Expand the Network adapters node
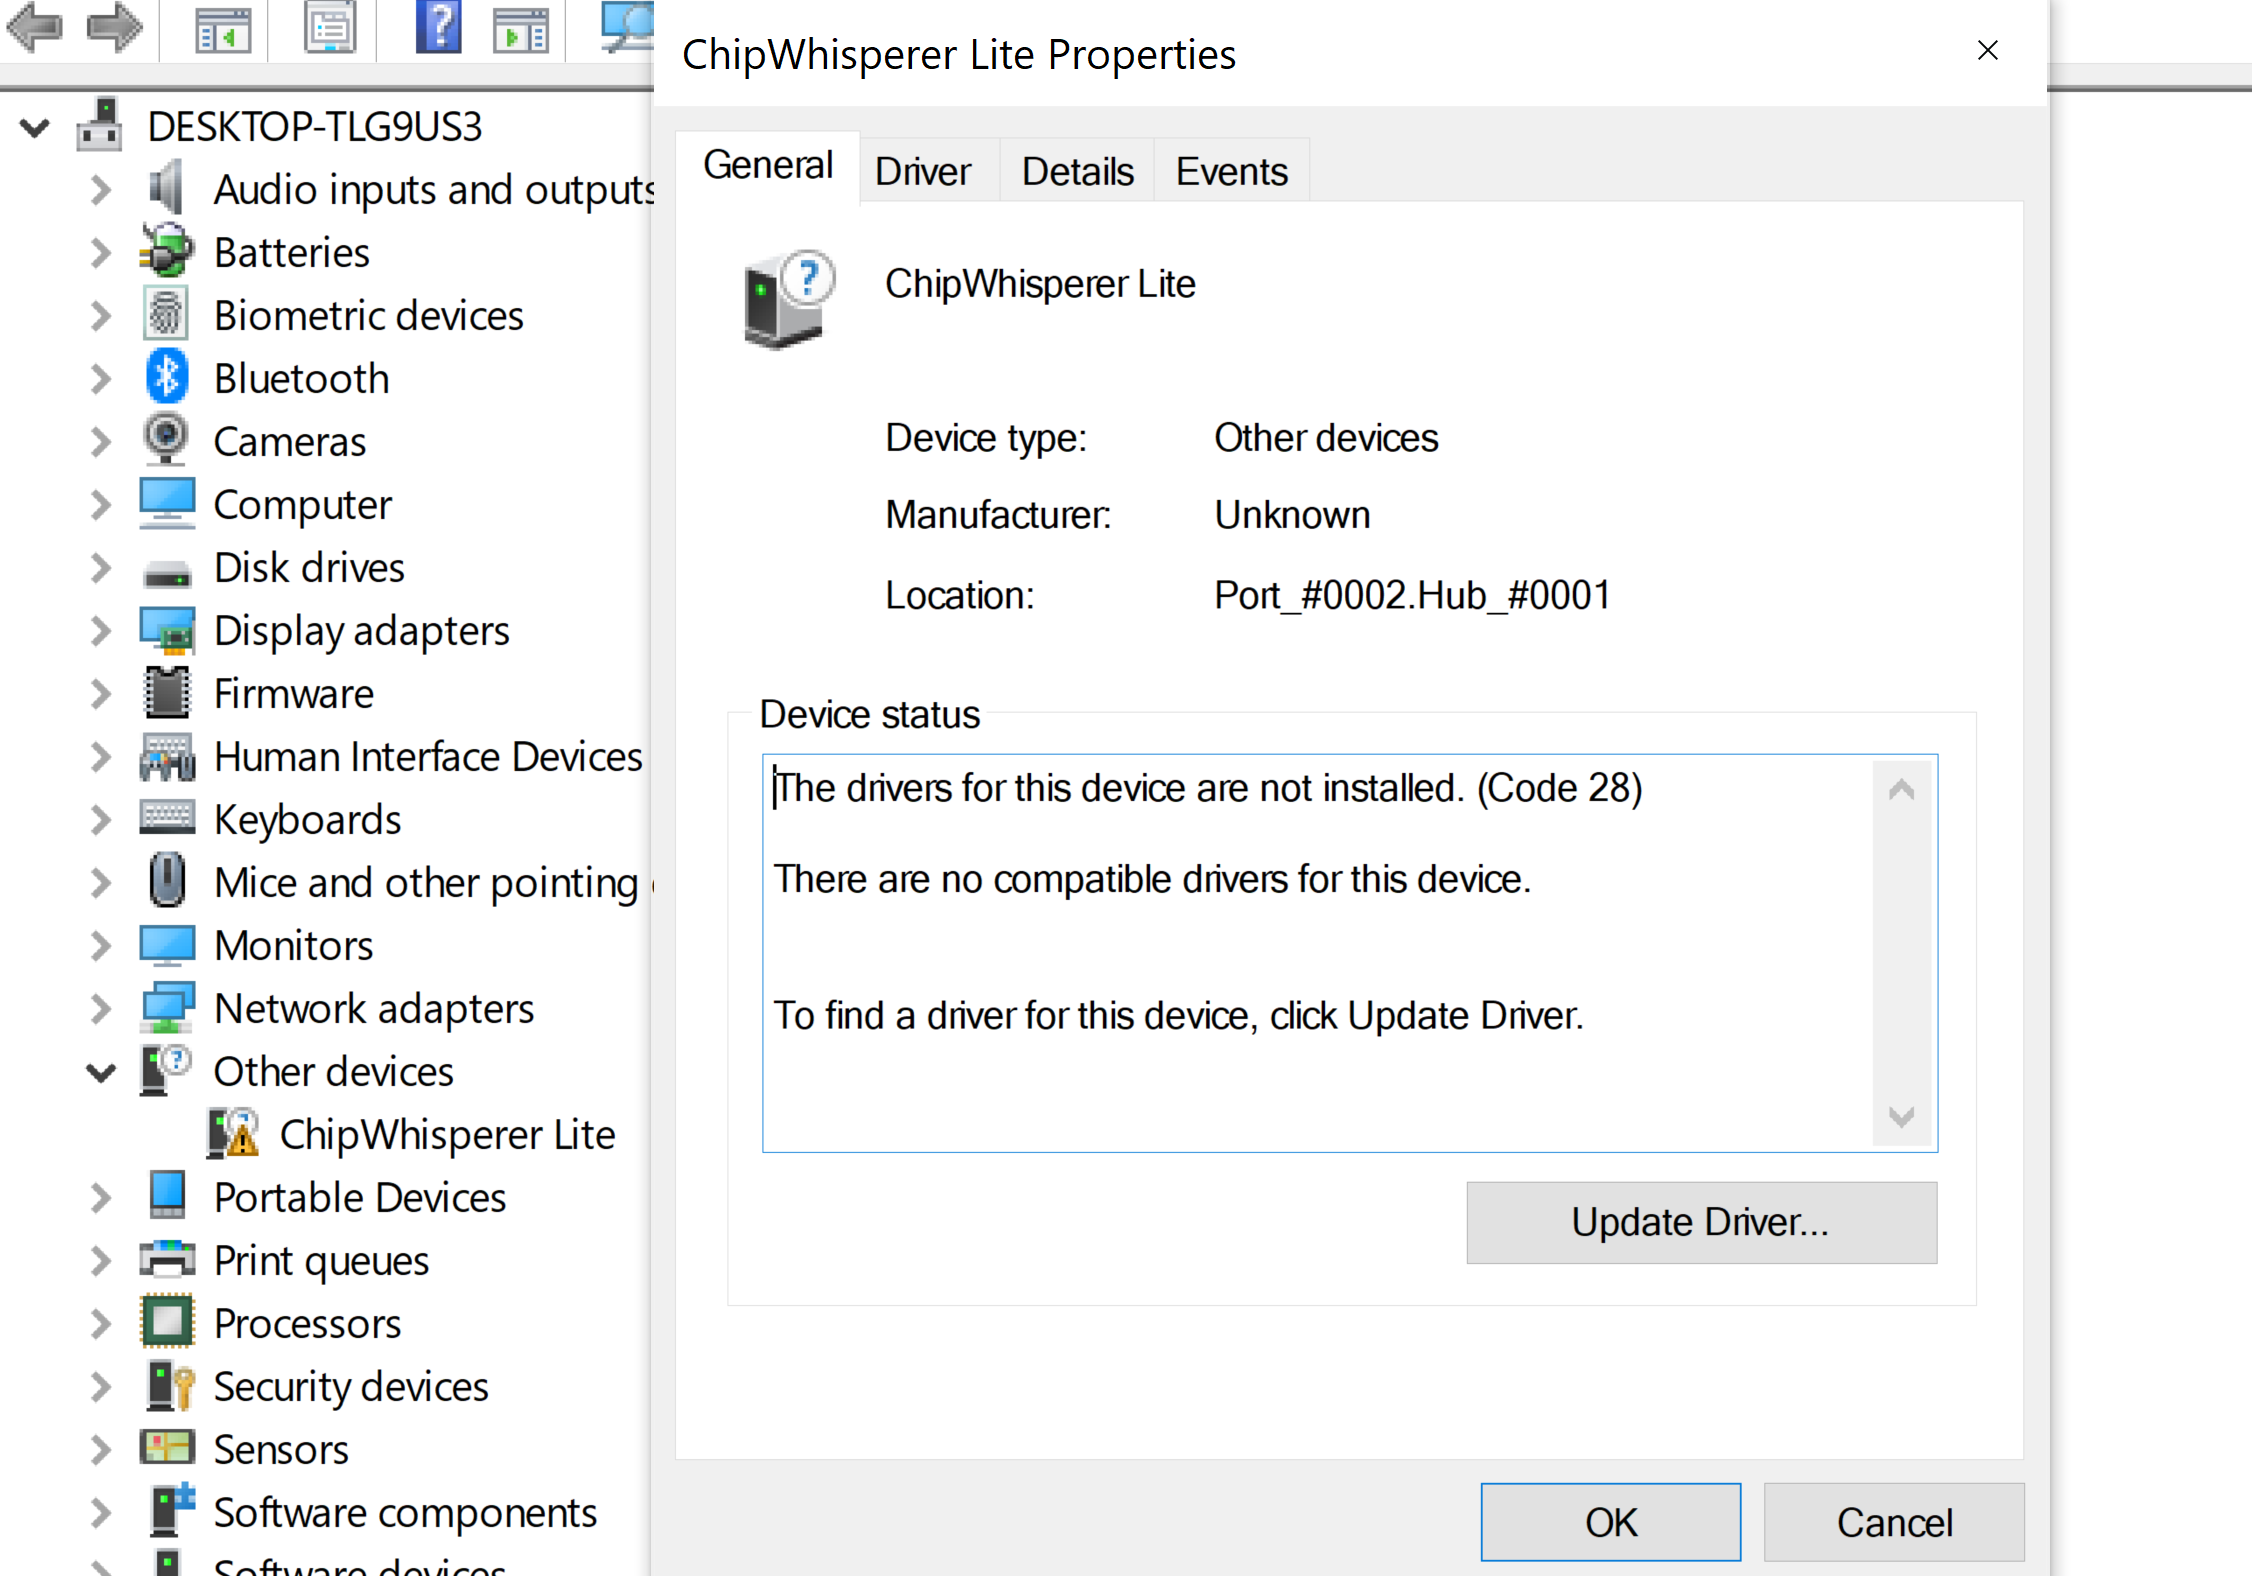2252x1576 pixels. pyautogui.click(x=100, y=1008)
